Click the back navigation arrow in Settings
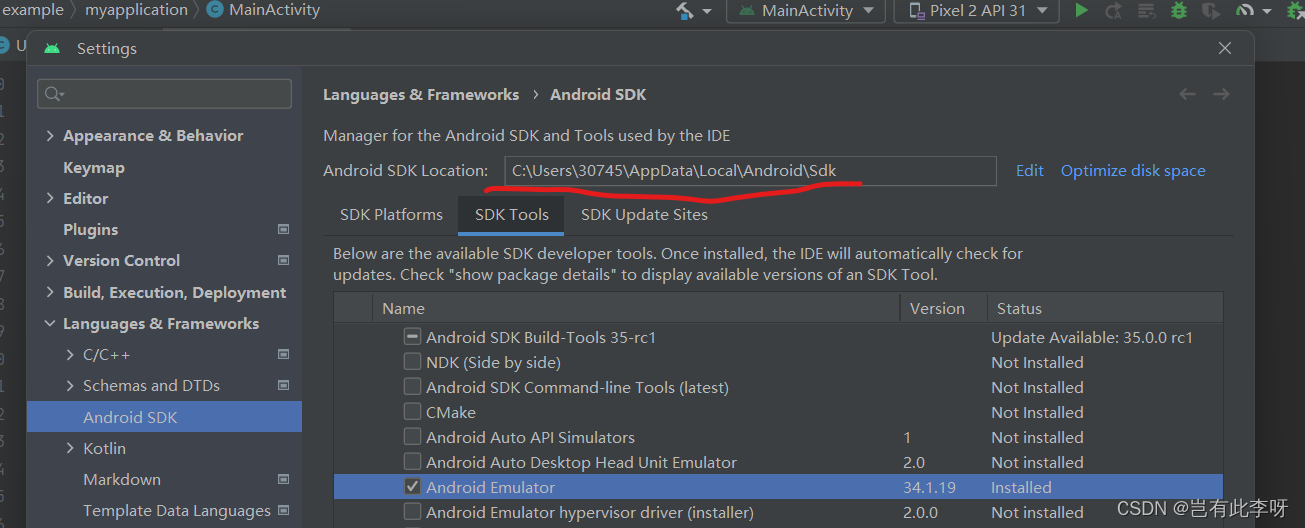The height and width of the screenshot is (528, 1305). coord(1187,94)
